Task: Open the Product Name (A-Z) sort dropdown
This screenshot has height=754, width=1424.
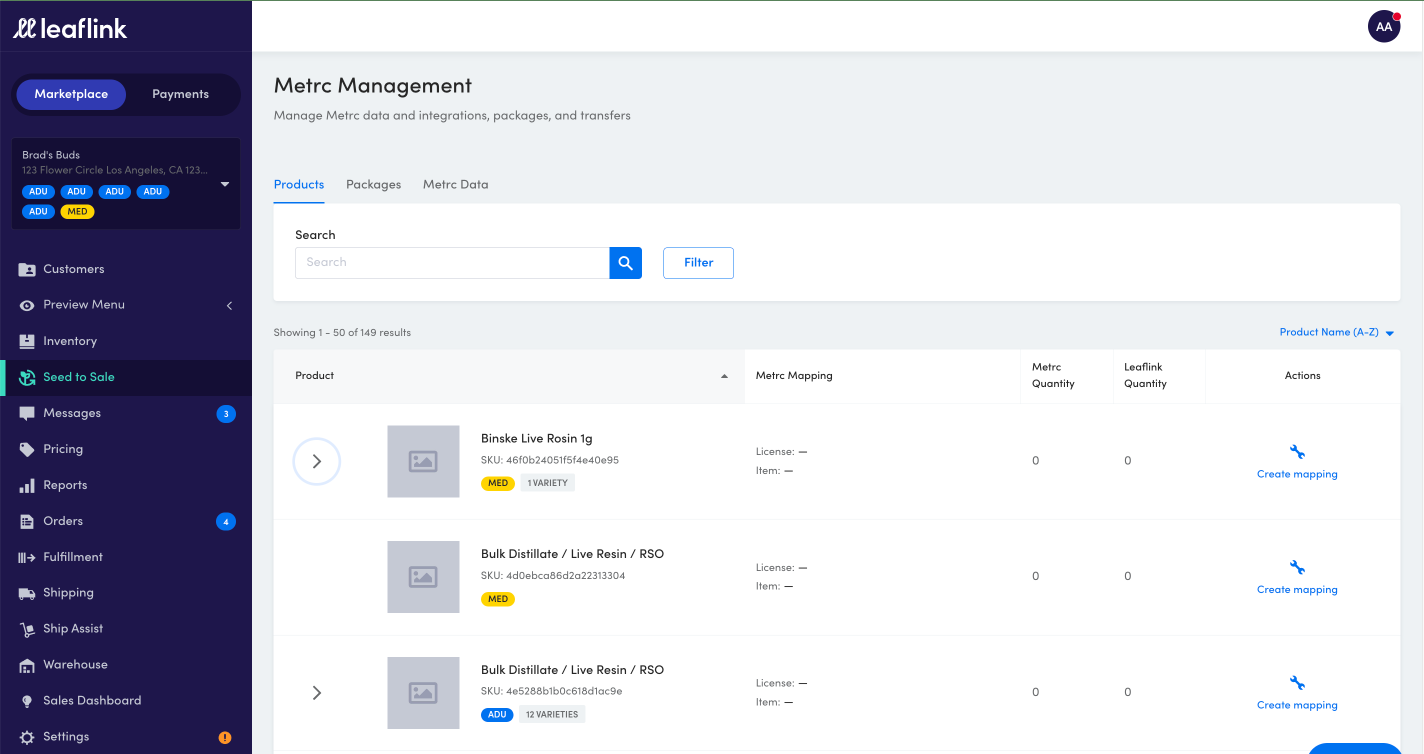Action: pos(1337,332)
